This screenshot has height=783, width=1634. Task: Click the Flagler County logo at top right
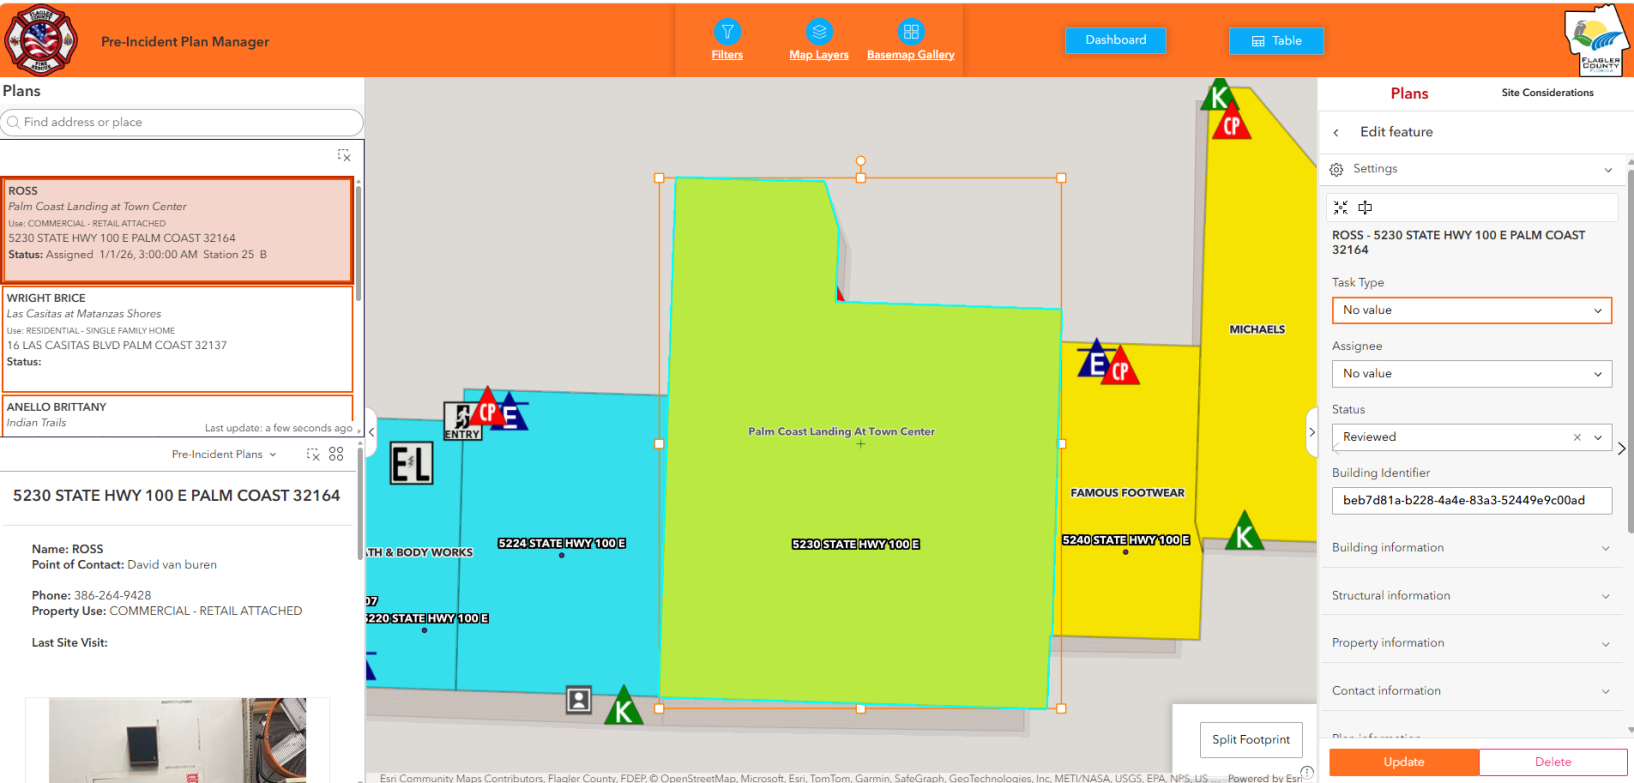tap(1598, 40)
